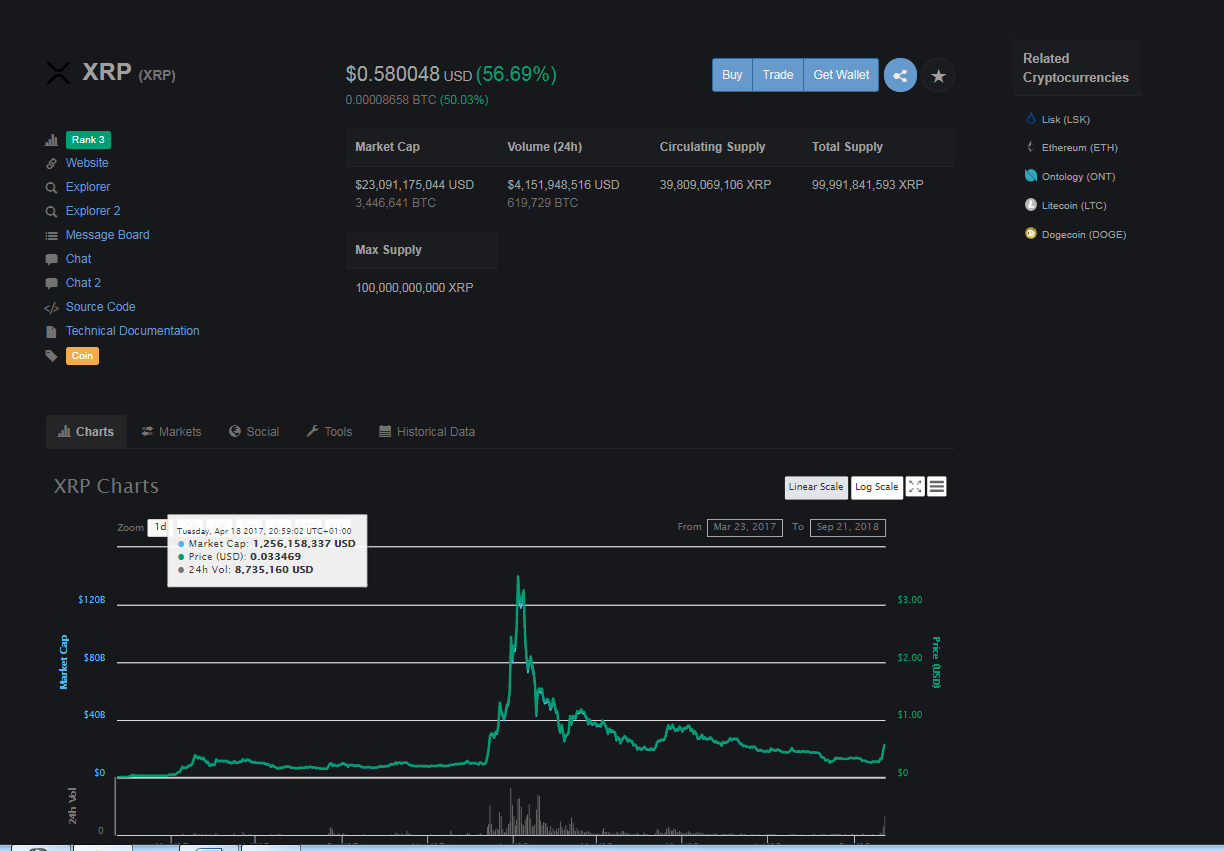Click the document icon beside Technical Documentation
The width and height of the screenshot is (1224, 851).
click(51, 331)
